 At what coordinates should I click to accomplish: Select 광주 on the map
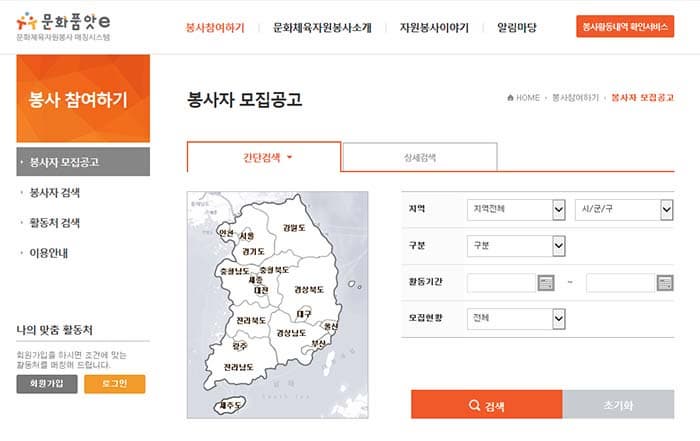(240, 345)
